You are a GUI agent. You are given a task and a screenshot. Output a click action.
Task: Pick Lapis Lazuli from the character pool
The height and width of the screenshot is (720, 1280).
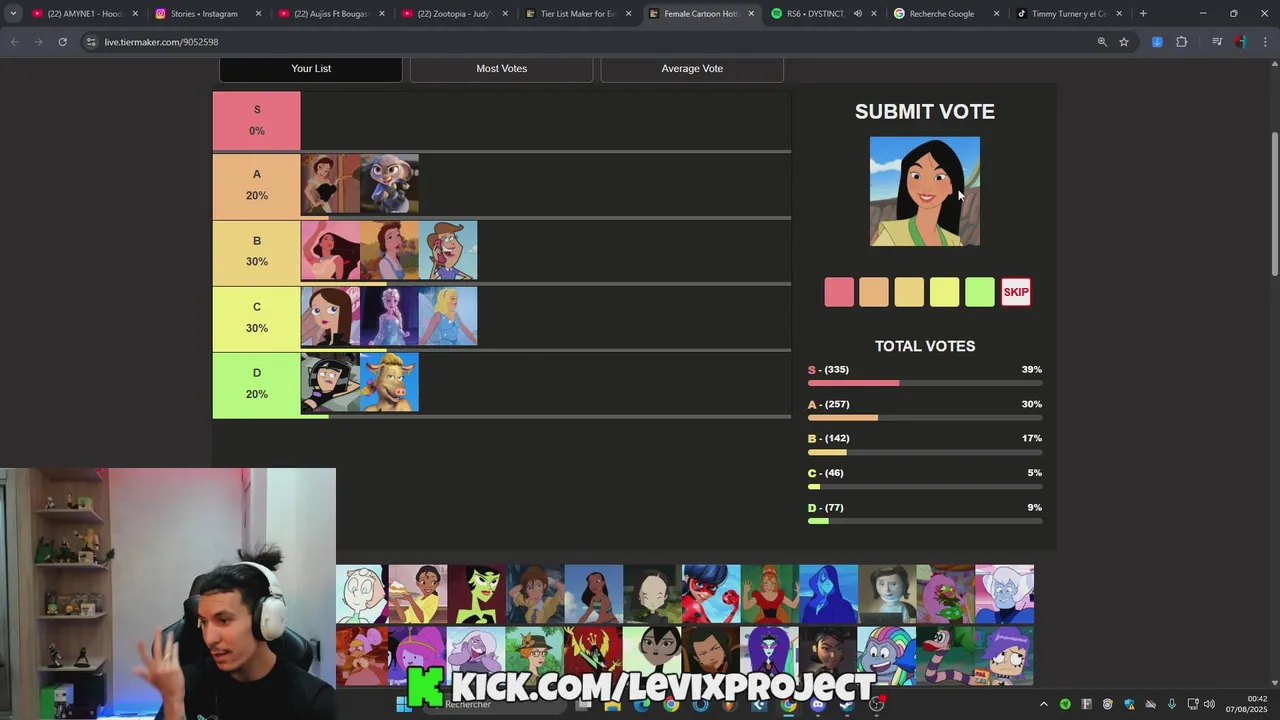[829, 594]
